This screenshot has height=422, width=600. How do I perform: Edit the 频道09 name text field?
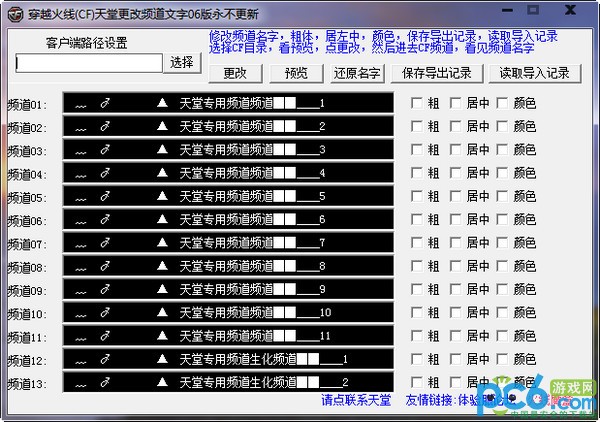[x=228, y=289]
